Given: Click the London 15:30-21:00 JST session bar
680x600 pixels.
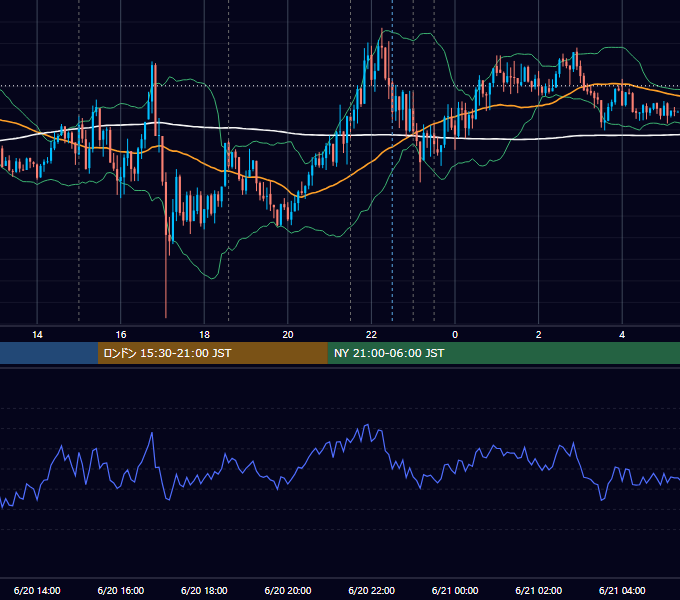Looking at the screenshot, I should click(x=212, y=353).
